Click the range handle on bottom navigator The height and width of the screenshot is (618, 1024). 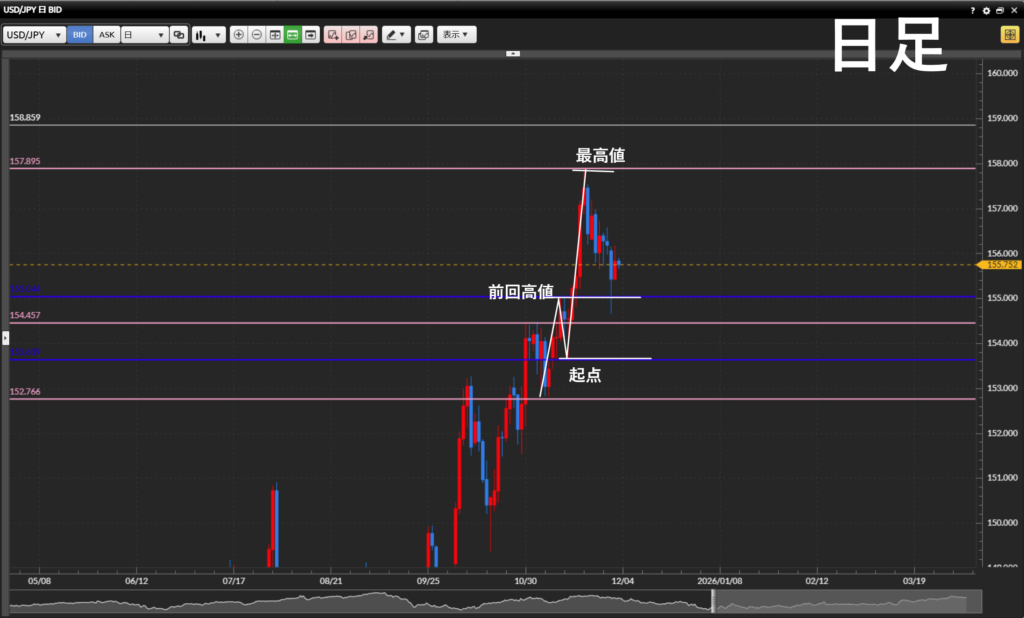[713, 600]
